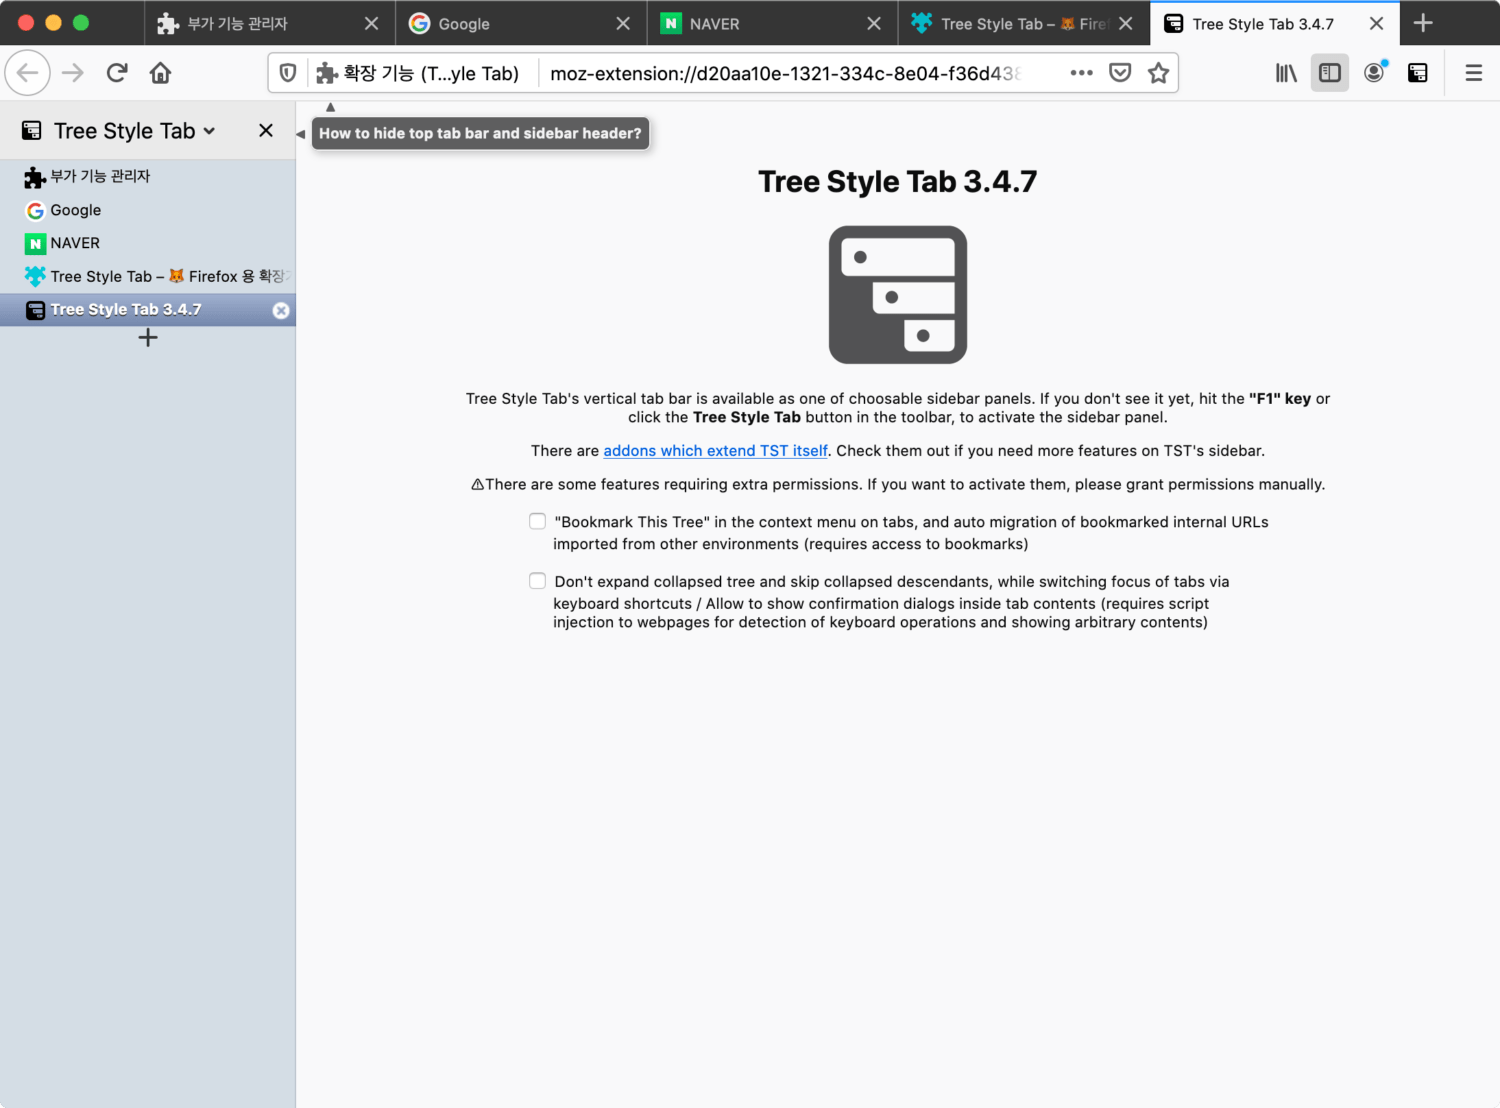
Task: Click the tracking protection shield icon
Action: tap(288, 73)
